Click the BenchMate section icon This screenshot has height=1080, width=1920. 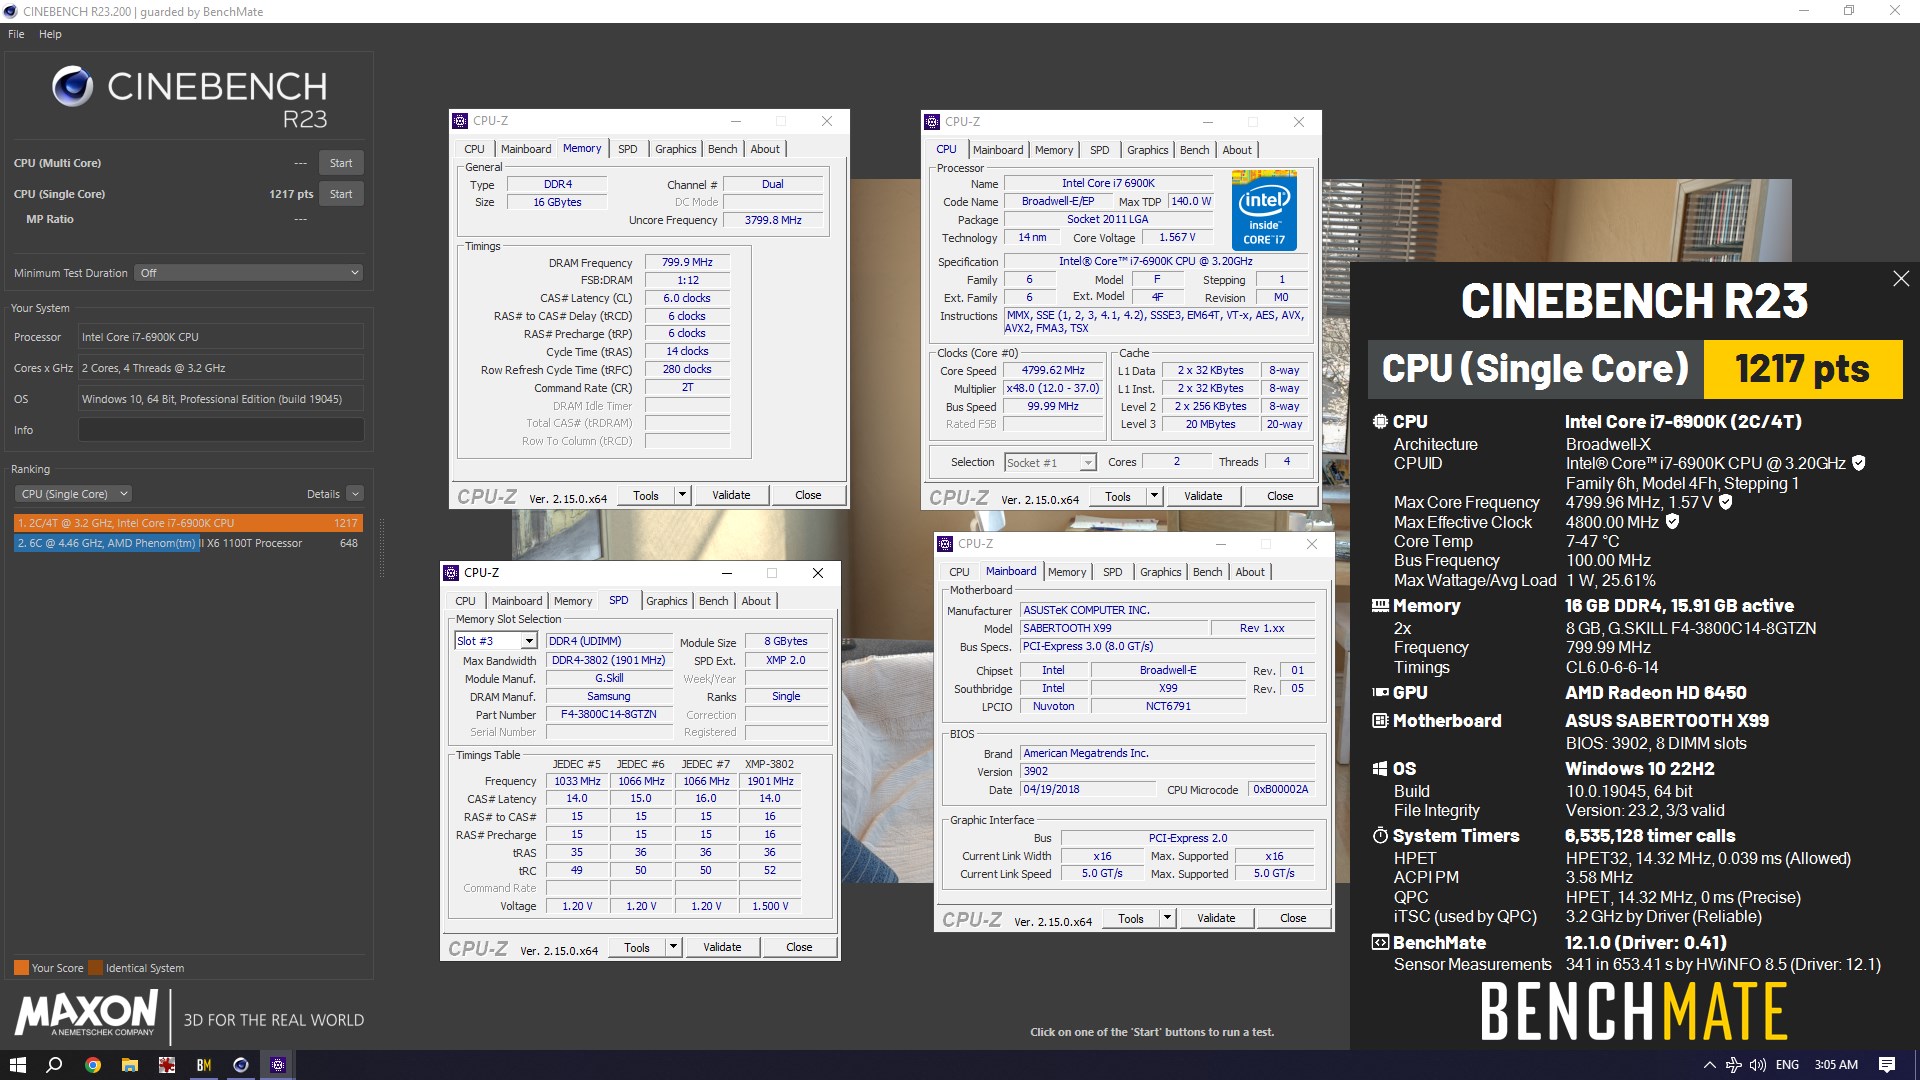tap(1380, 943)
